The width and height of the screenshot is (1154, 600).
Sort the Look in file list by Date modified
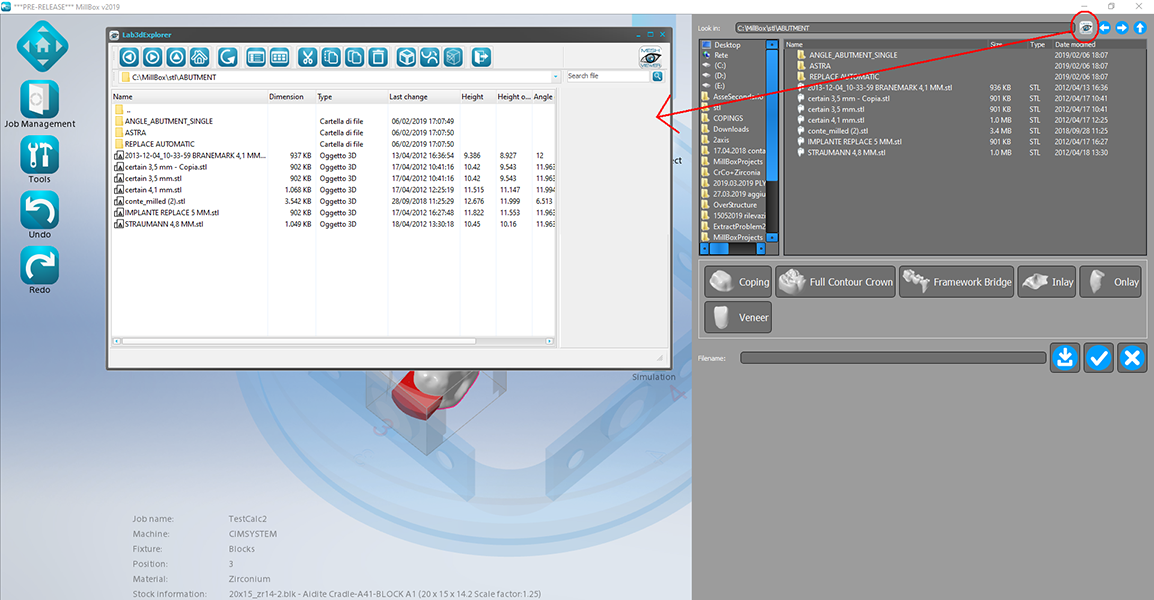(1075, 44)
